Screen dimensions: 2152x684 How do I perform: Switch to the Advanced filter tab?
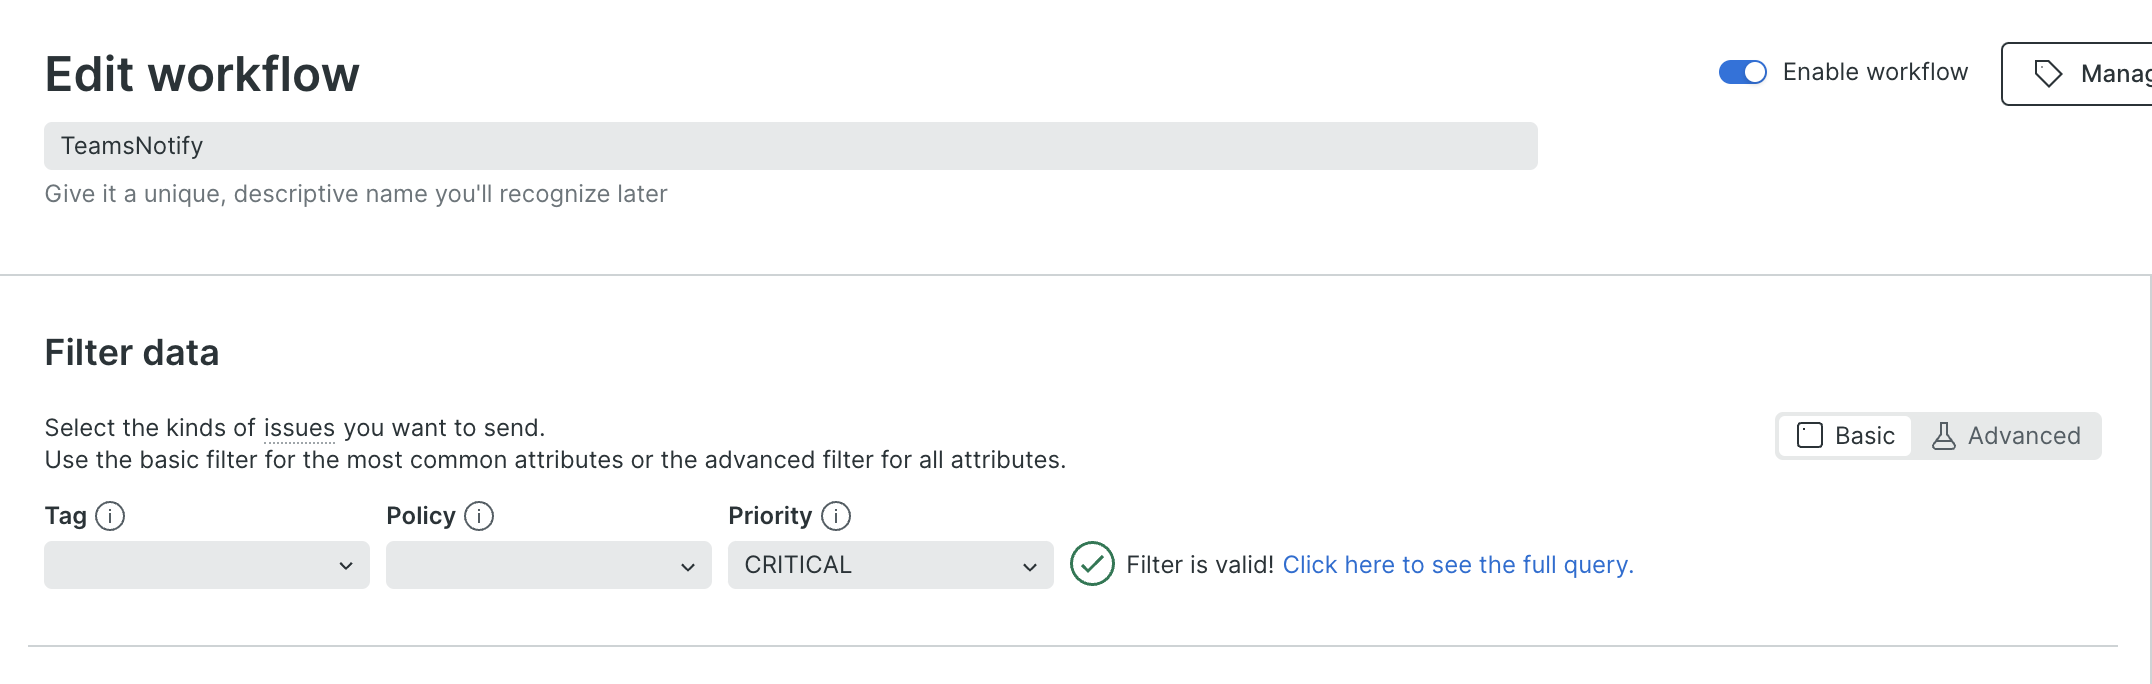2006,436
